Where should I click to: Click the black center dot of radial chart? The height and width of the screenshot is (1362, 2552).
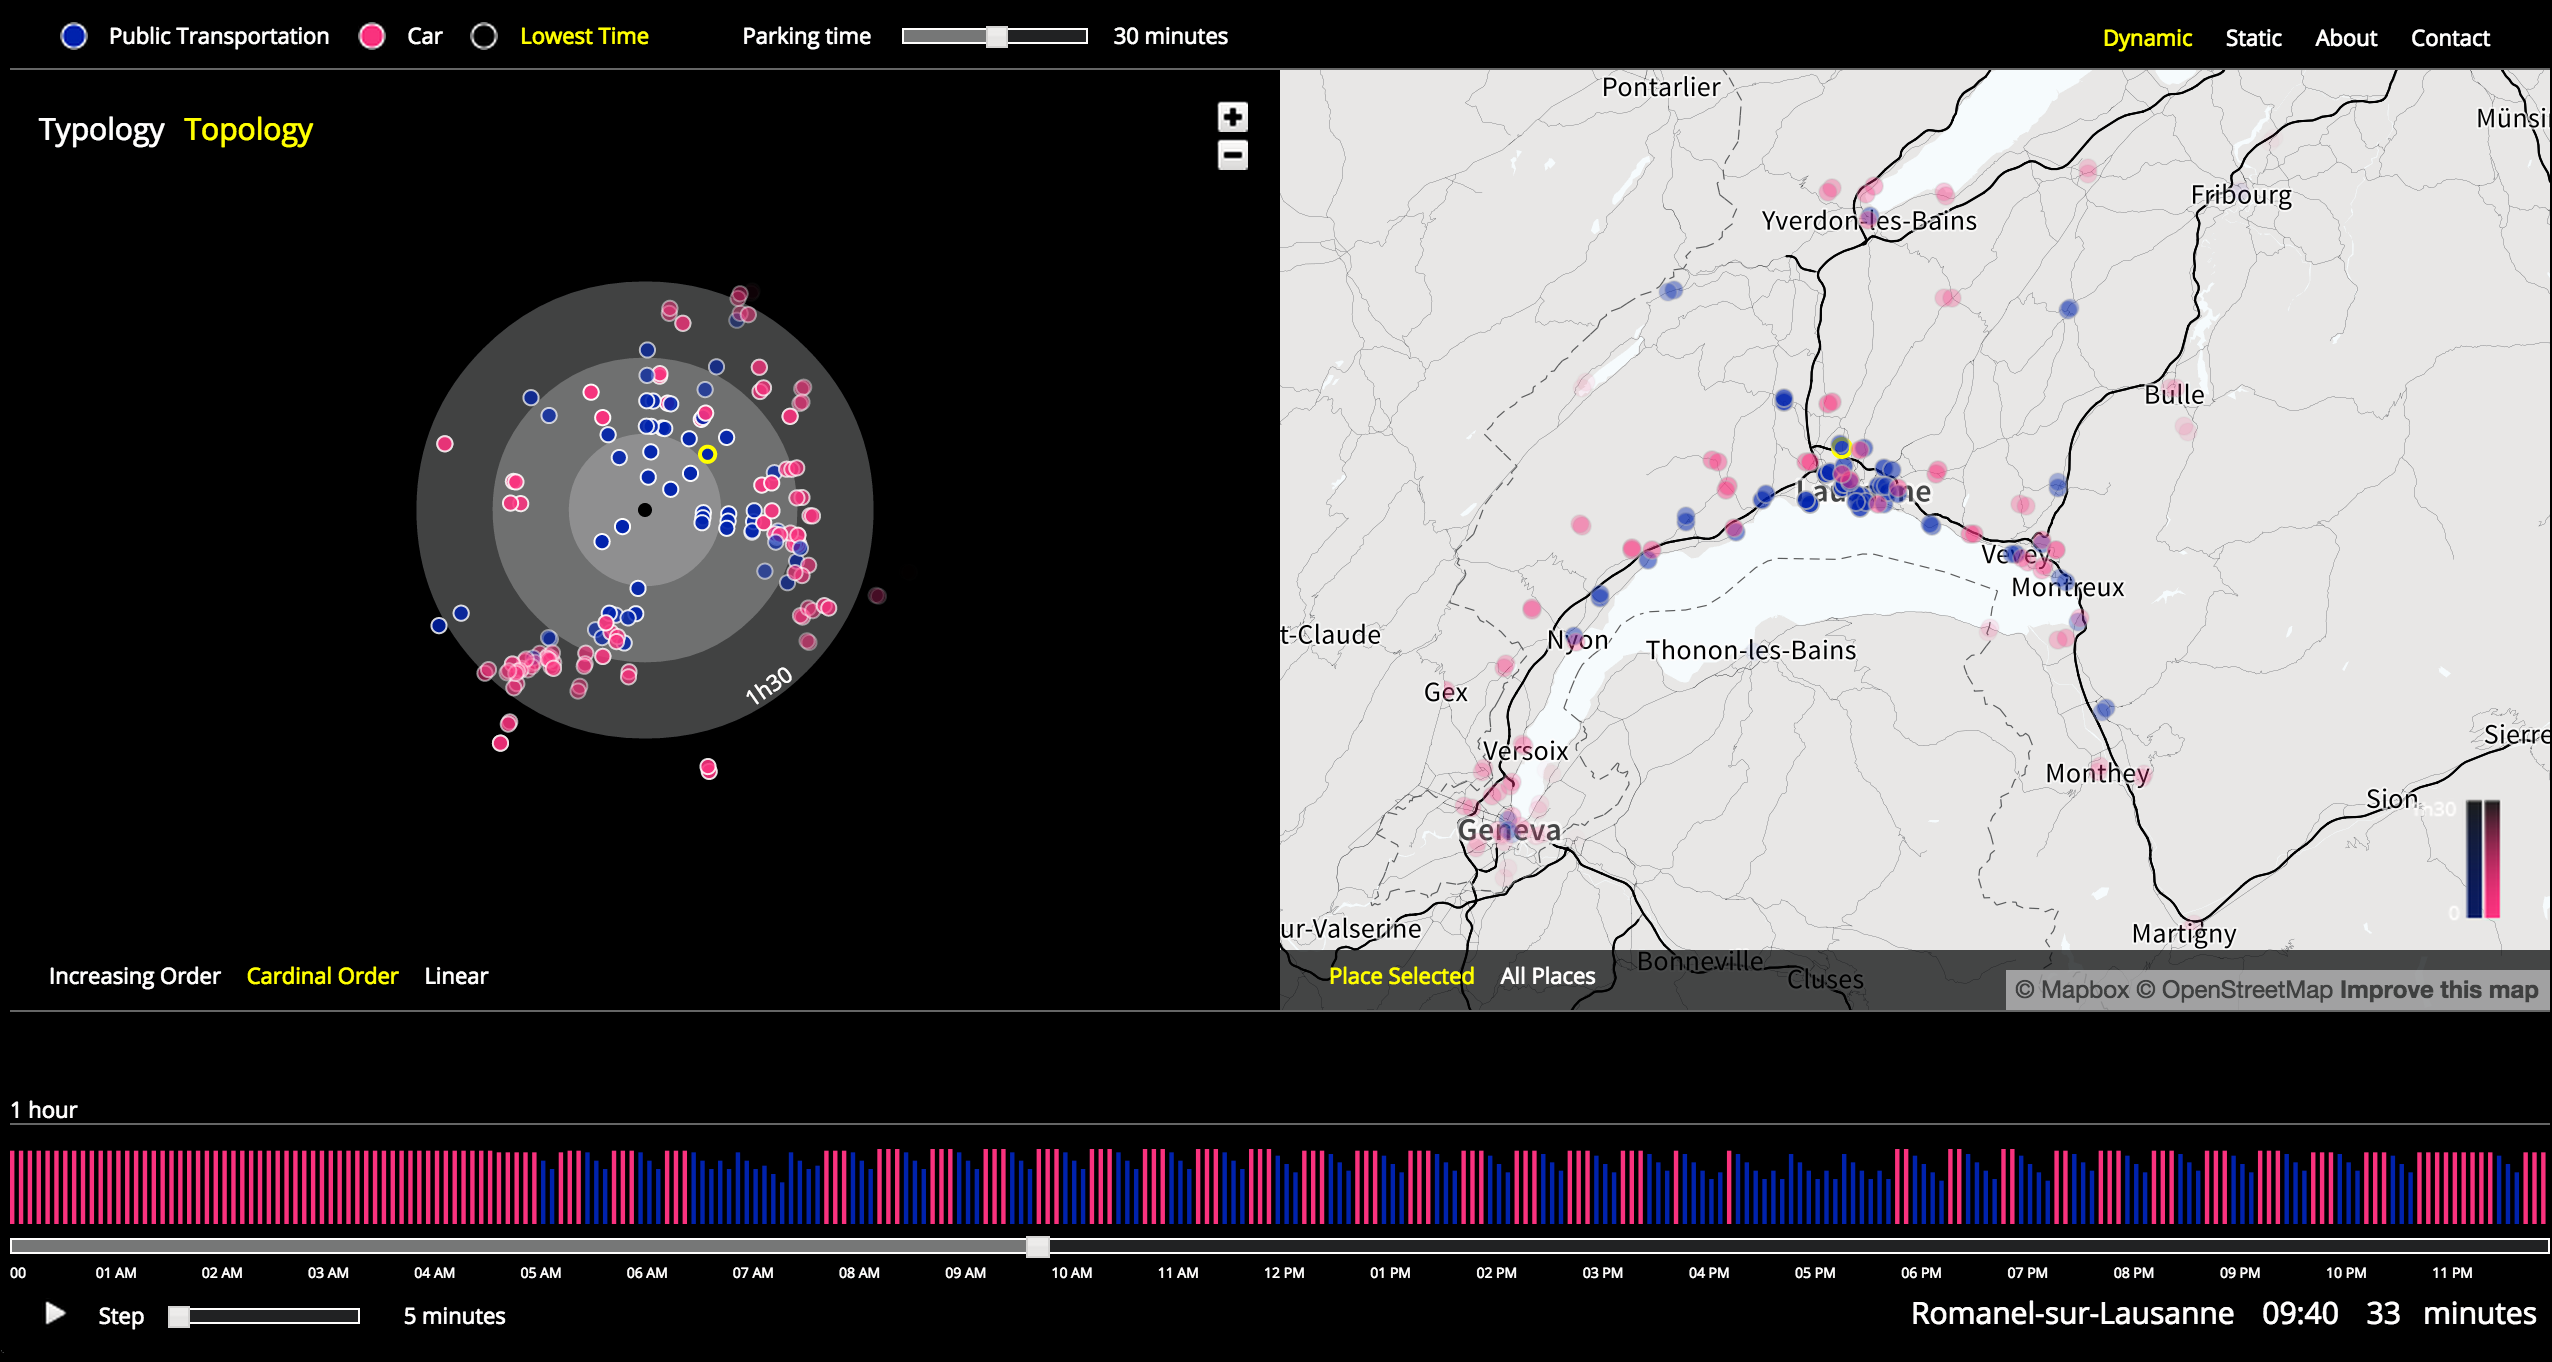pyautogui.click(x=645, y=510)
